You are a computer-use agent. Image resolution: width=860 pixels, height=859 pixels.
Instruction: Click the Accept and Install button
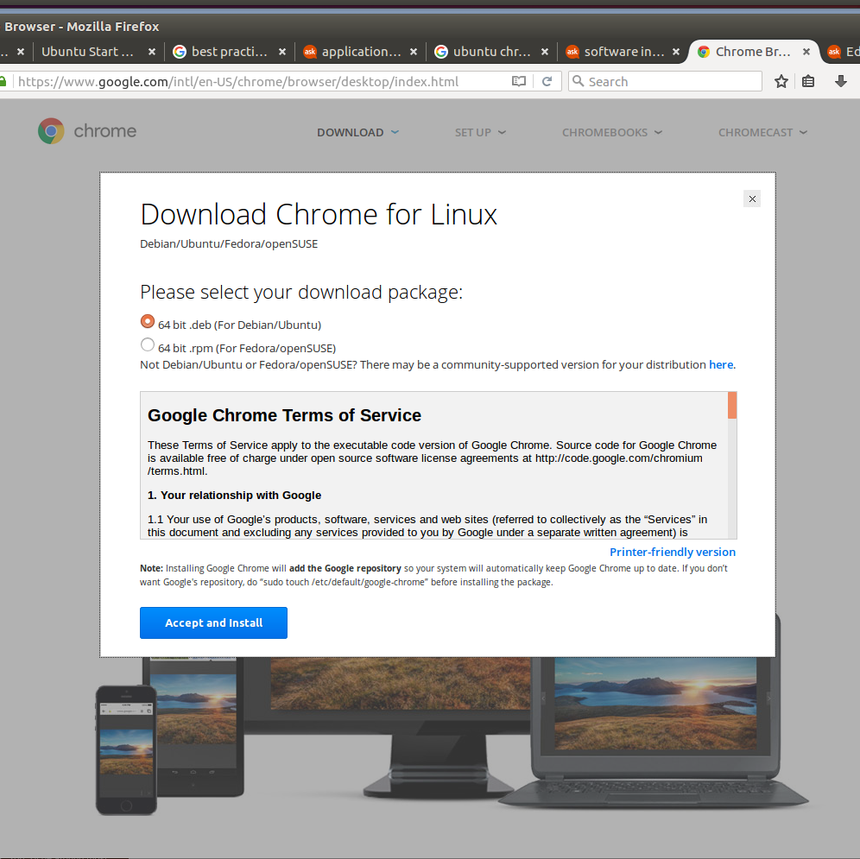click(x=213, y=623)
